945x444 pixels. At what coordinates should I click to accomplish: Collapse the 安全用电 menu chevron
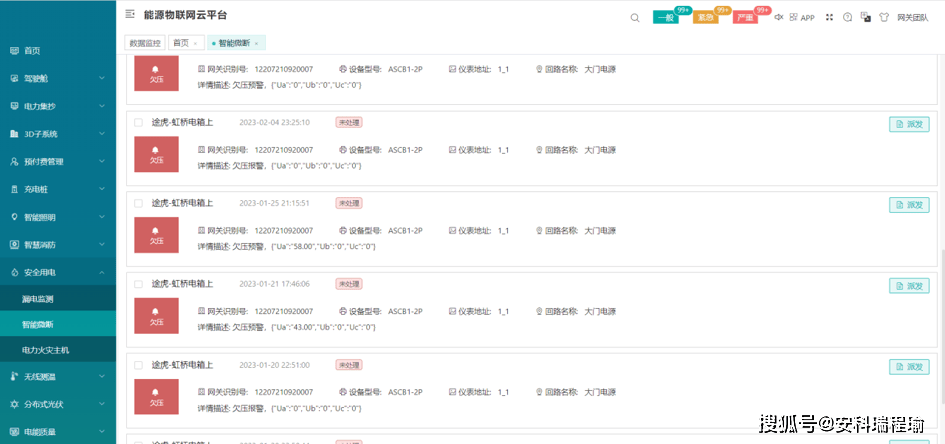pyautogui.click(x=102, y=272)
